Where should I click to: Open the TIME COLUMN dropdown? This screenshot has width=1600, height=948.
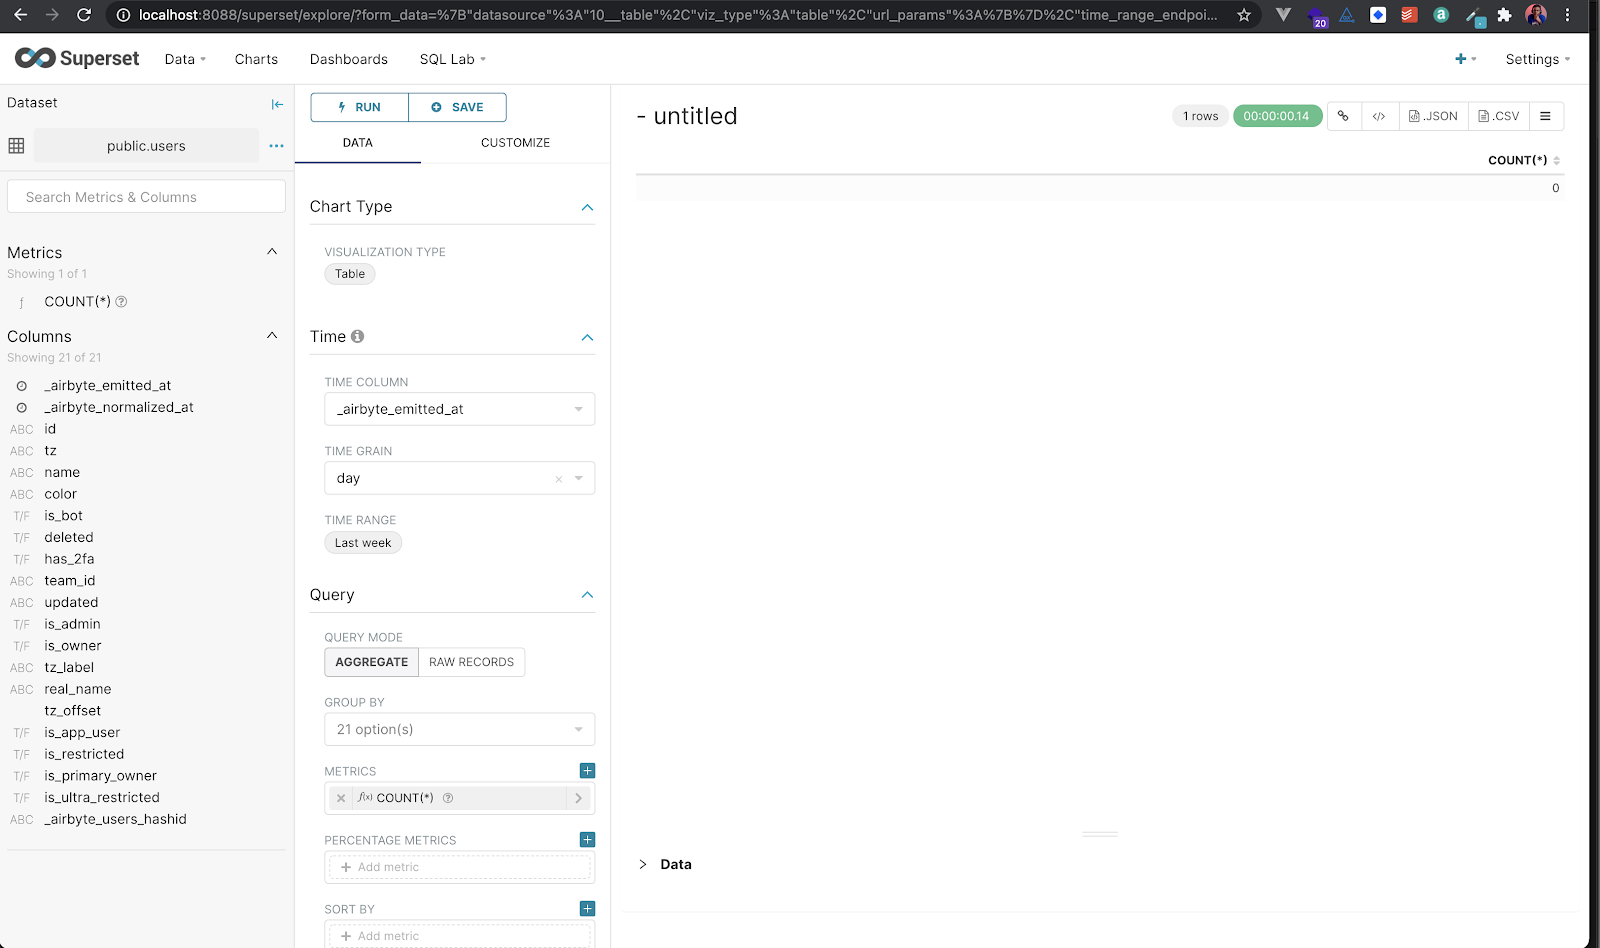tap(458, 409)
